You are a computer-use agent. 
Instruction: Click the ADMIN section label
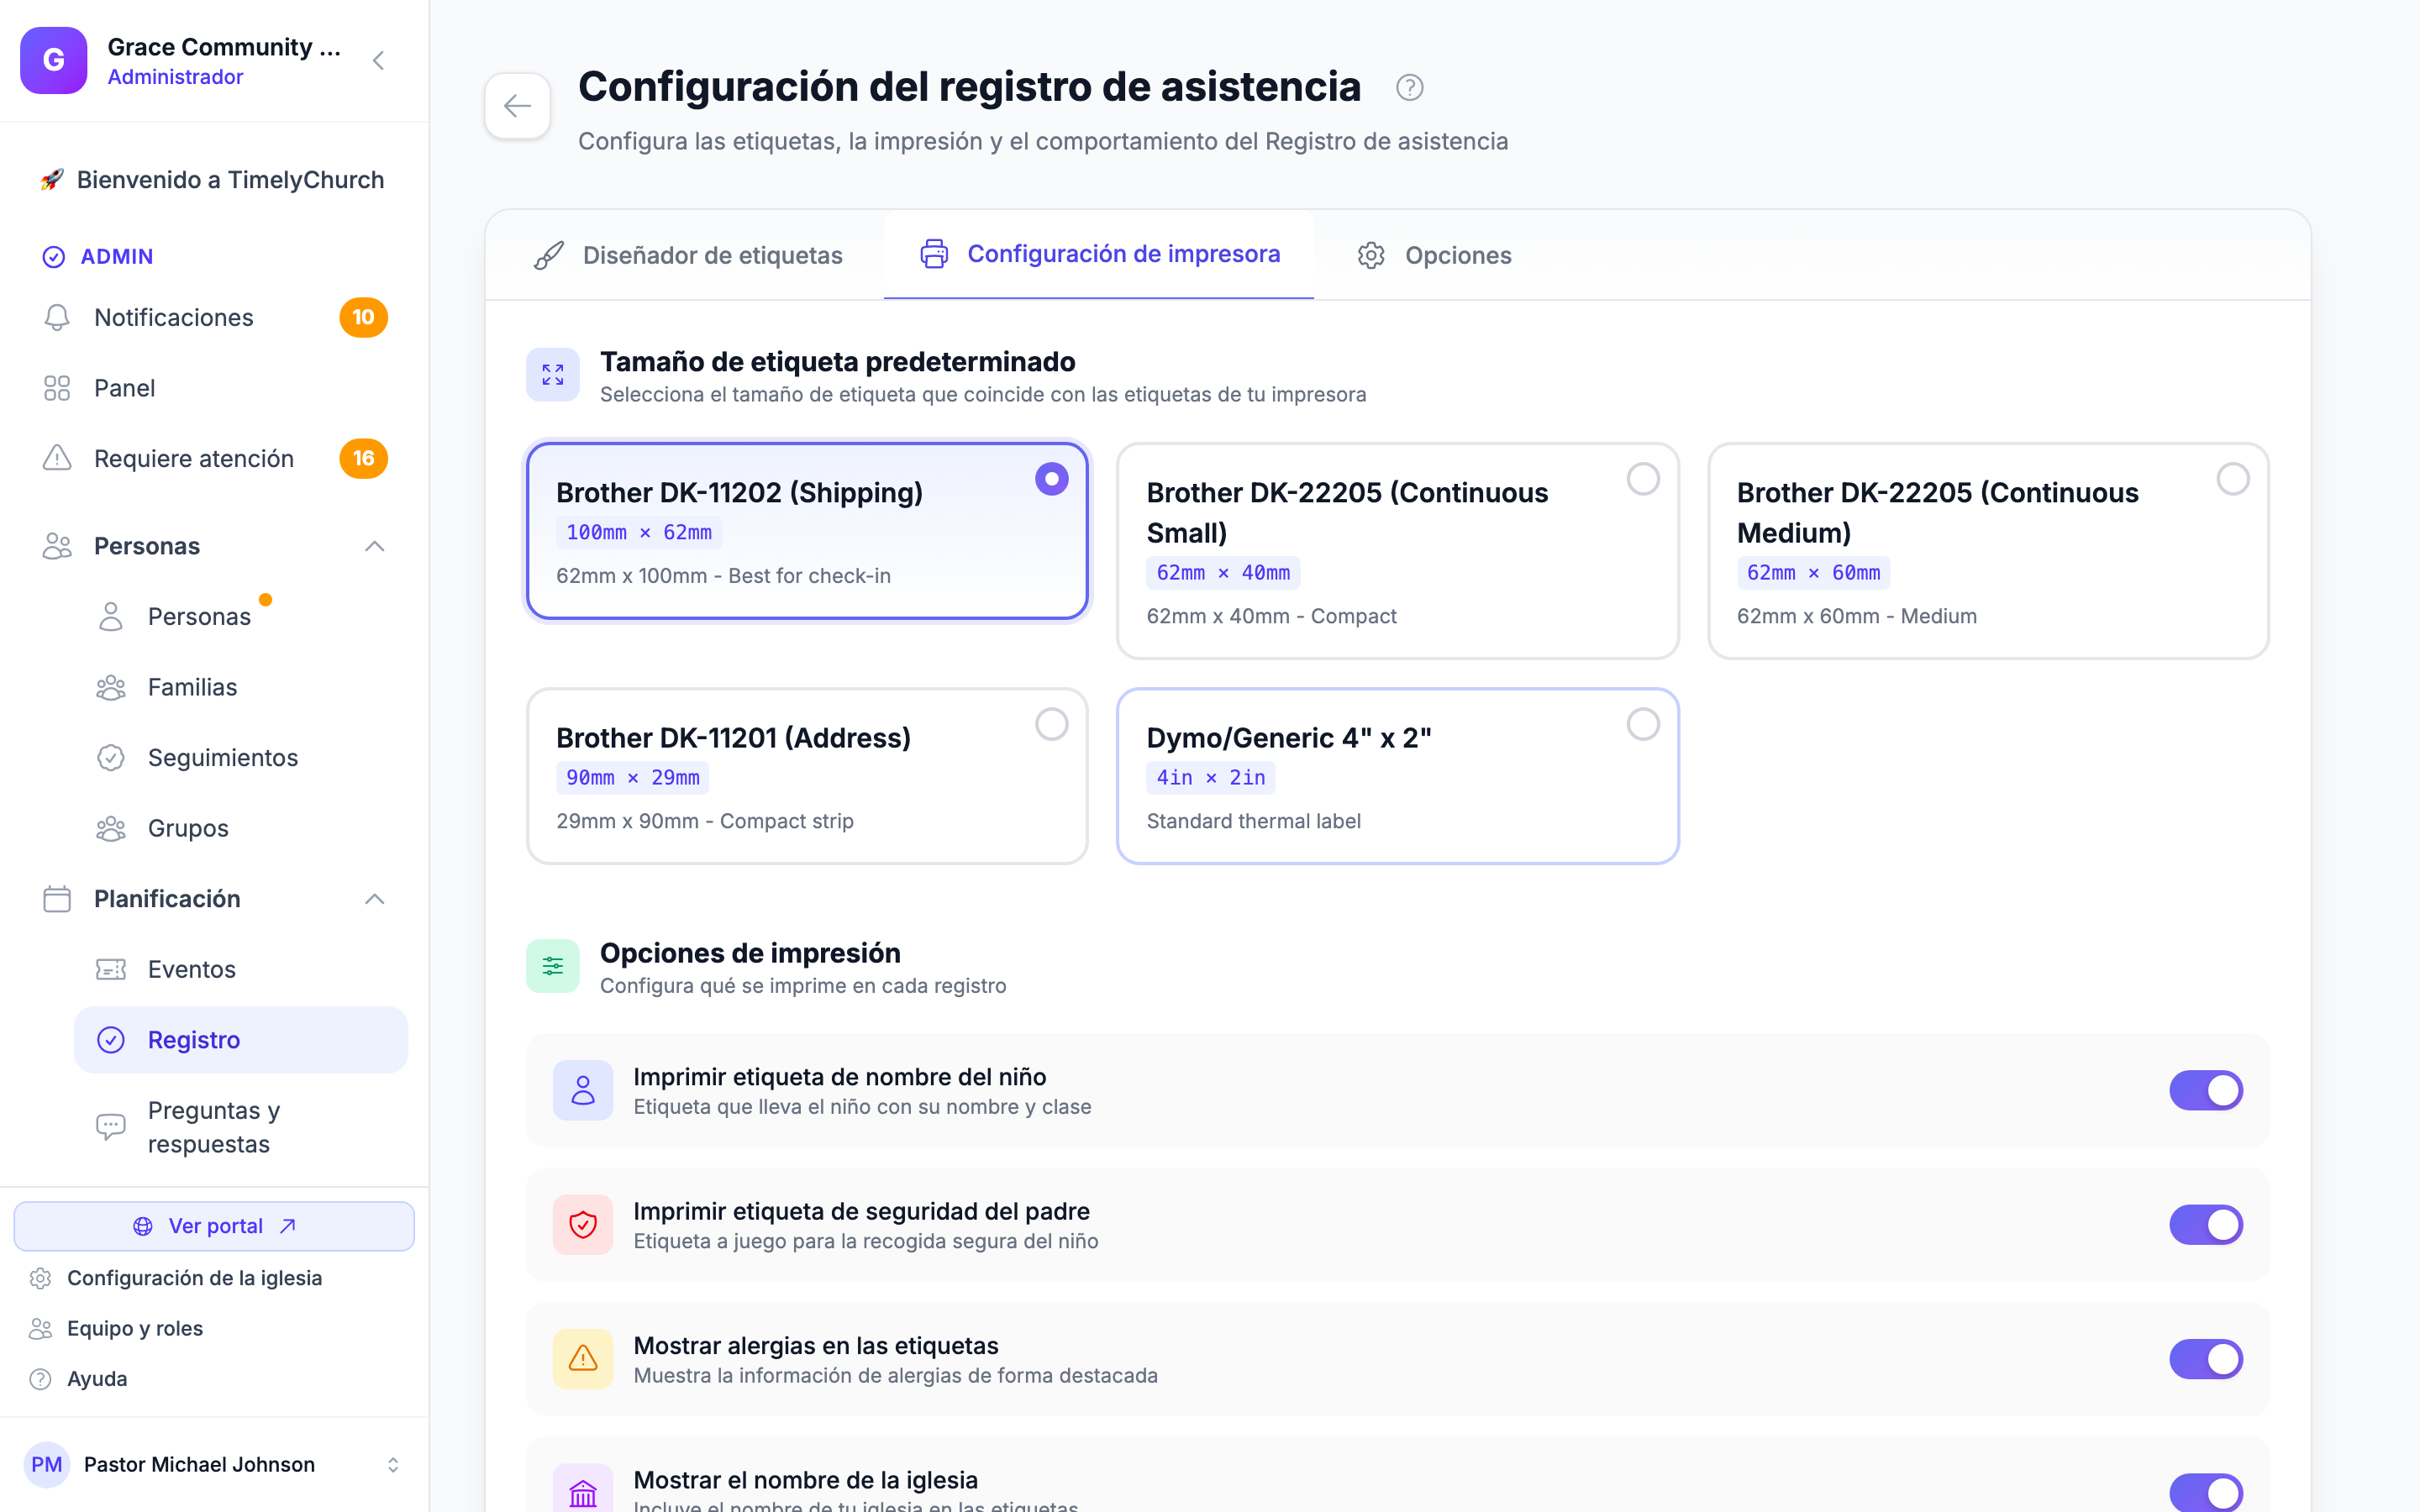click(117, 257)
